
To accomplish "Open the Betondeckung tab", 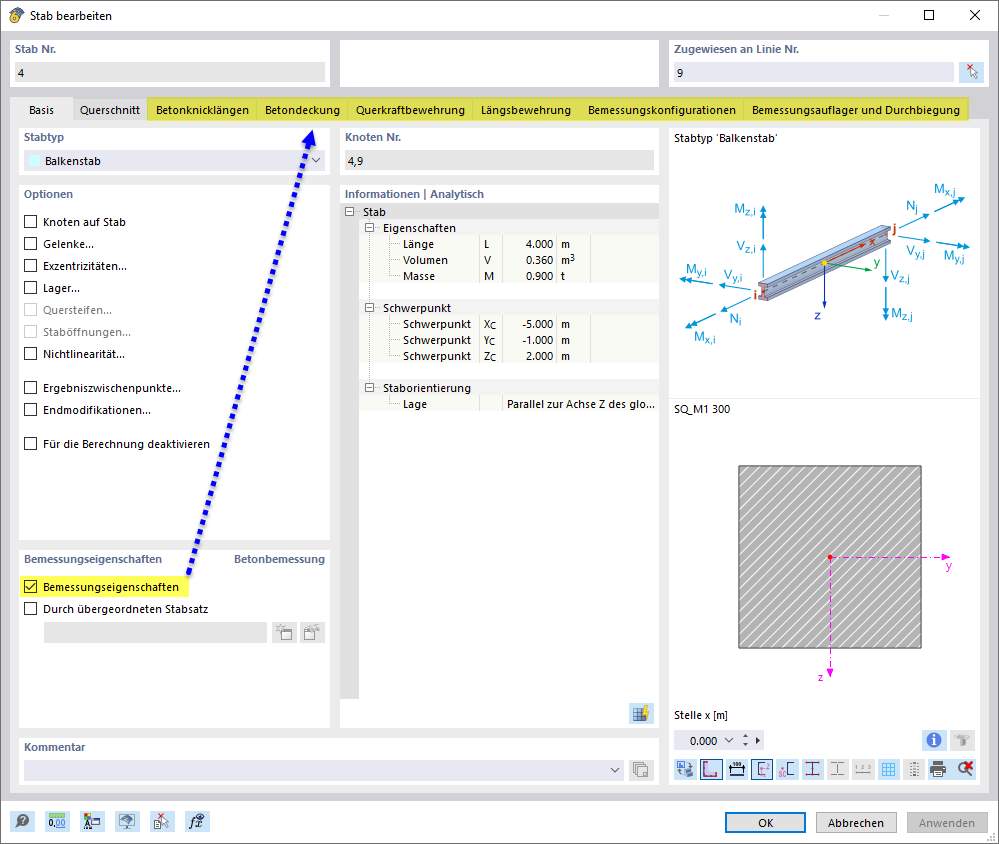I will 302,110.
